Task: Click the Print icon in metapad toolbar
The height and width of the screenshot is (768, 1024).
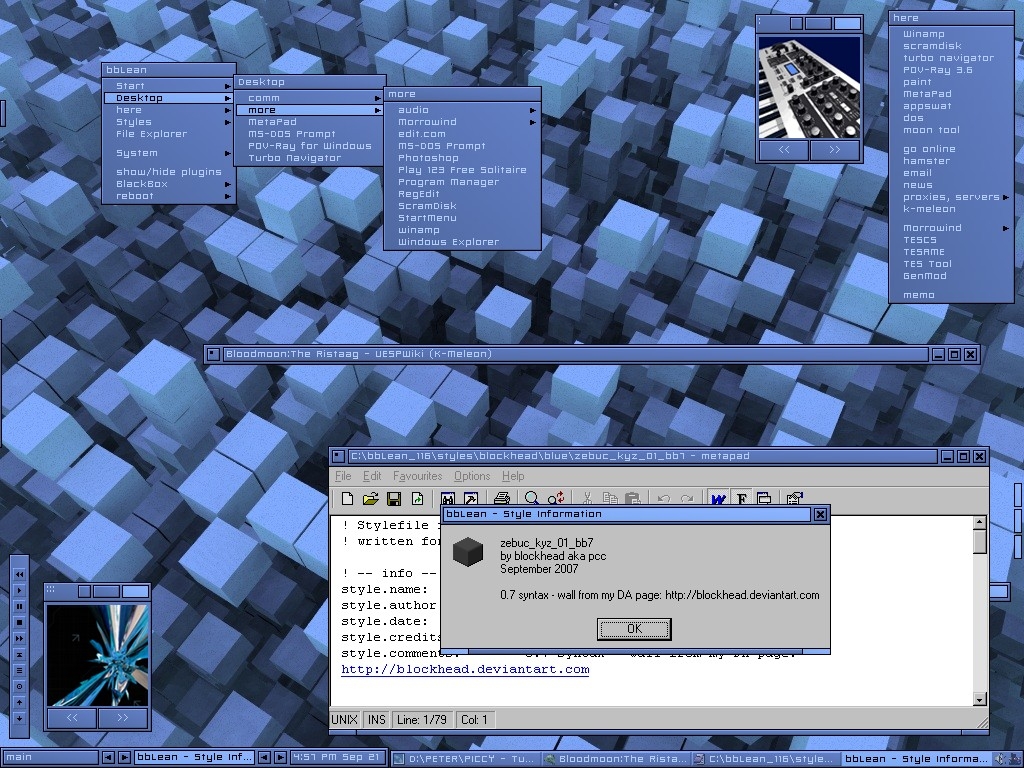Action: [502, 499]
